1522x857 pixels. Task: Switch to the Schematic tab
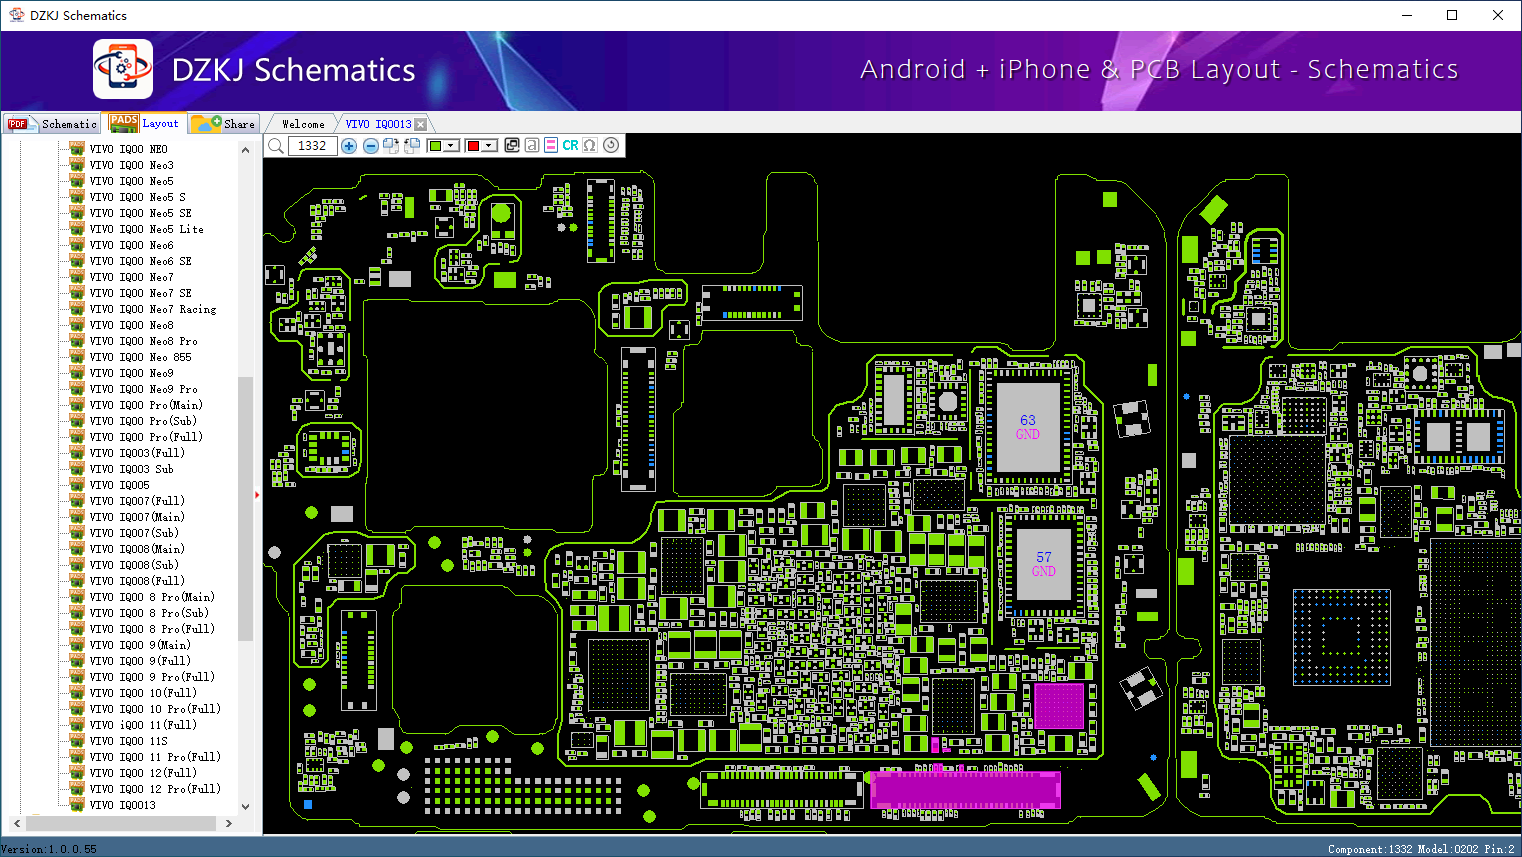[x=53, y=124]
